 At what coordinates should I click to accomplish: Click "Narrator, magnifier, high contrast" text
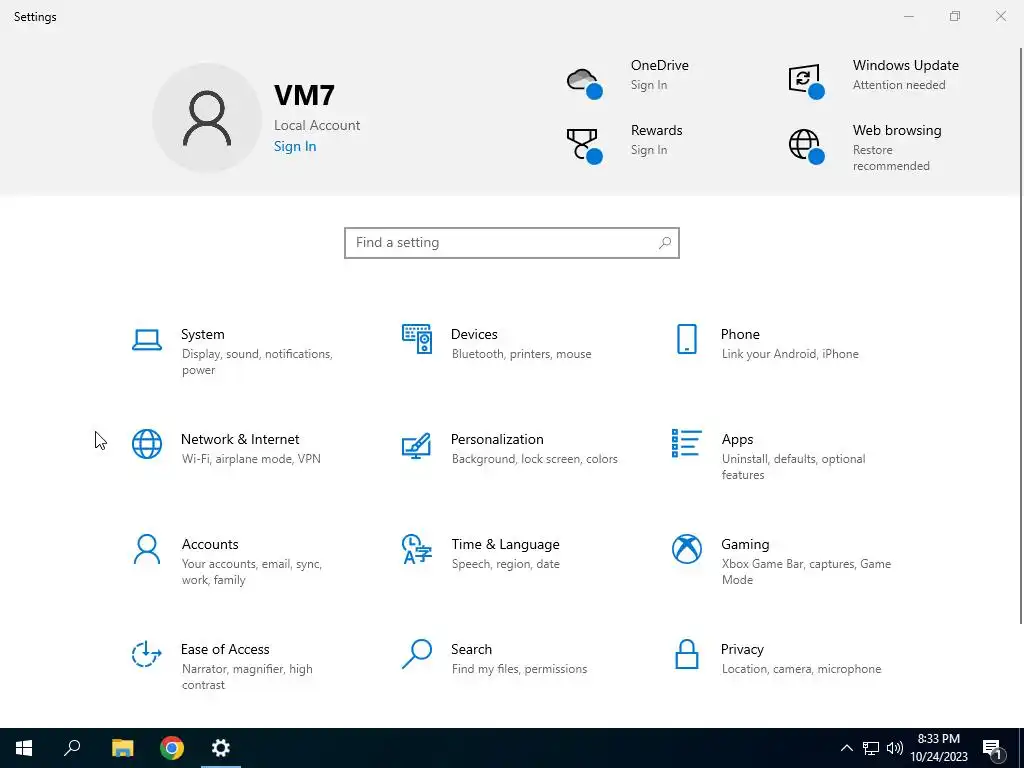point(247,677)
